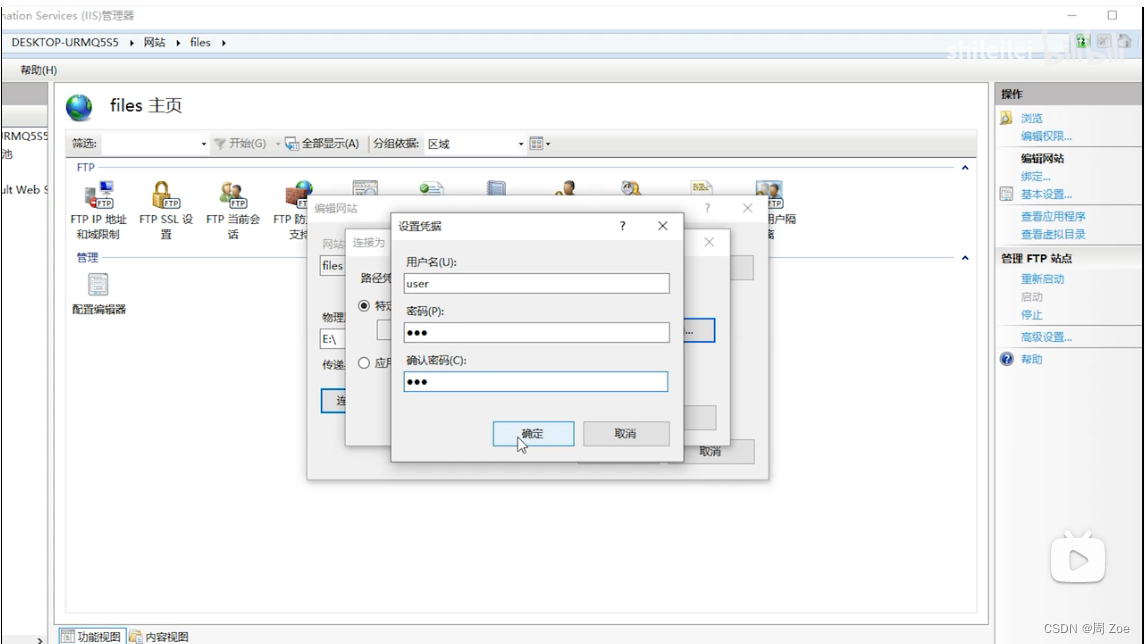Click the Browse link in actions

[x=1031, y=118]
